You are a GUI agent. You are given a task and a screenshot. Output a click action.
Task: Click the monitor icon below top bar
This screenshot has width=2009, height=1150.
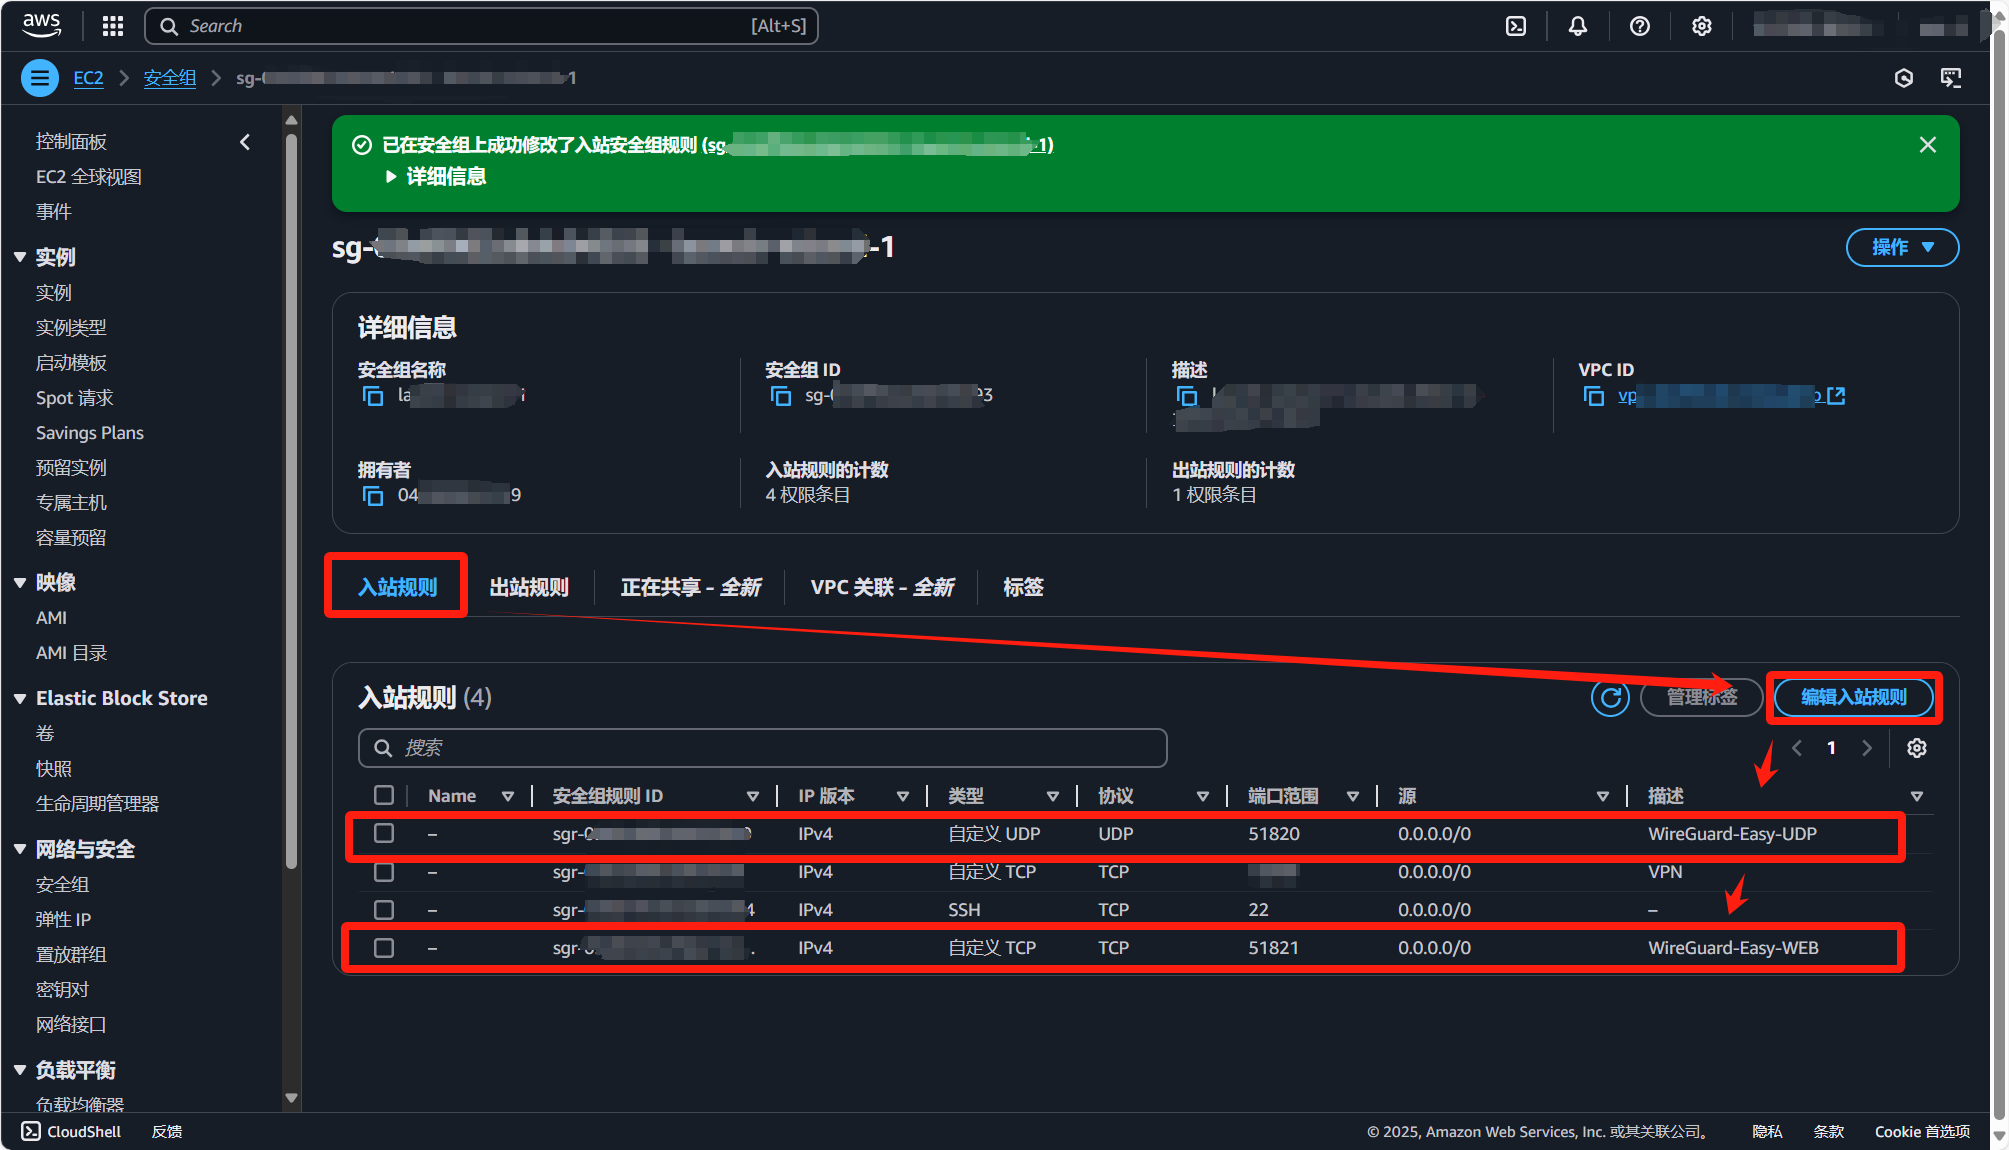[1951, 78]
